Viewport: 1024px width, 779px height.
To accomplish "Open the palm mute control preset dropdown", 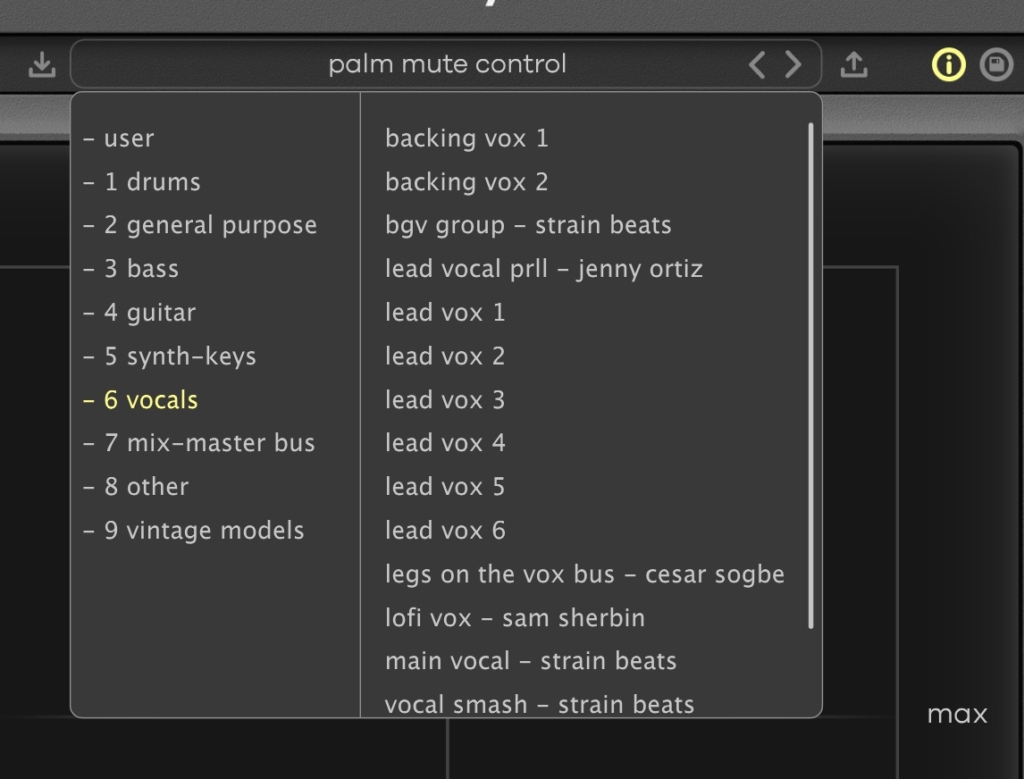I will [447, 65].
